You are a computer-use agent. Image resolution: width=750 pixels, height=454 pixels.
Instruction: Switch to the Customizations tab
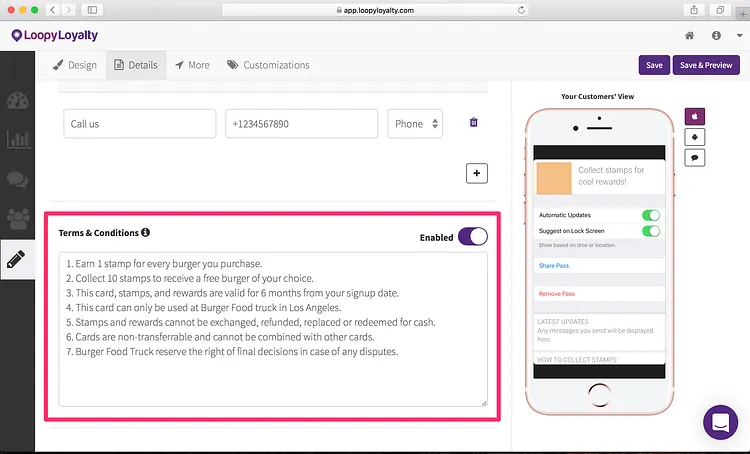point(268,65)
